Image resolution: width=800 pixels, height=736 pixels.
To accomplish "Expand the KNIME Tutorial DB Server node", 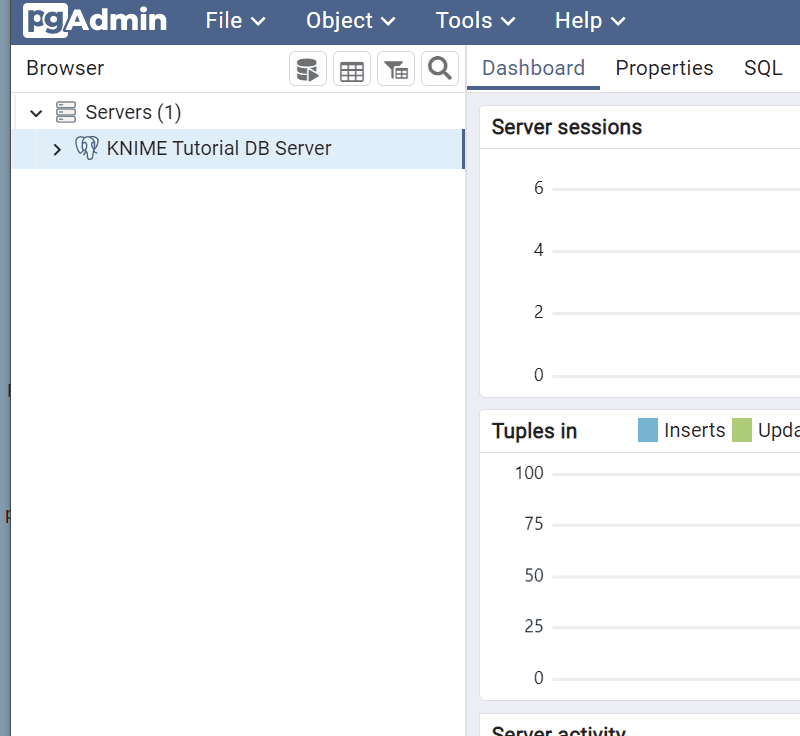I will 57,149.
